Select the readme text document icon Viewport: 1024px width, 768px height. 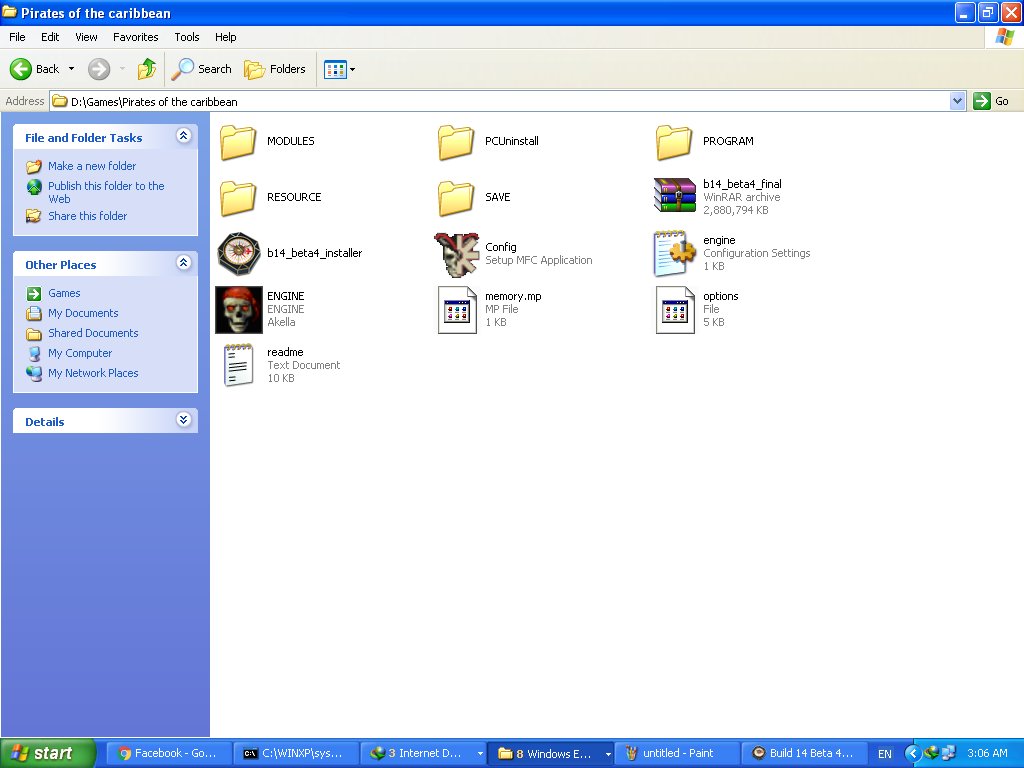238,365
